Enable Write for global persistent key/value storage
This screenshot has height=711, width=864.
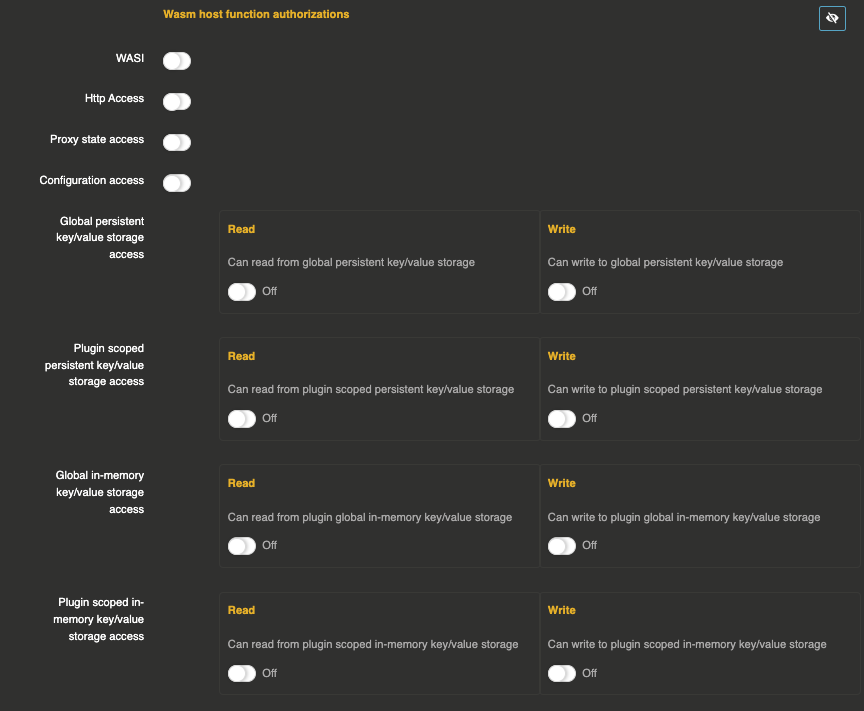coord(562,291)
